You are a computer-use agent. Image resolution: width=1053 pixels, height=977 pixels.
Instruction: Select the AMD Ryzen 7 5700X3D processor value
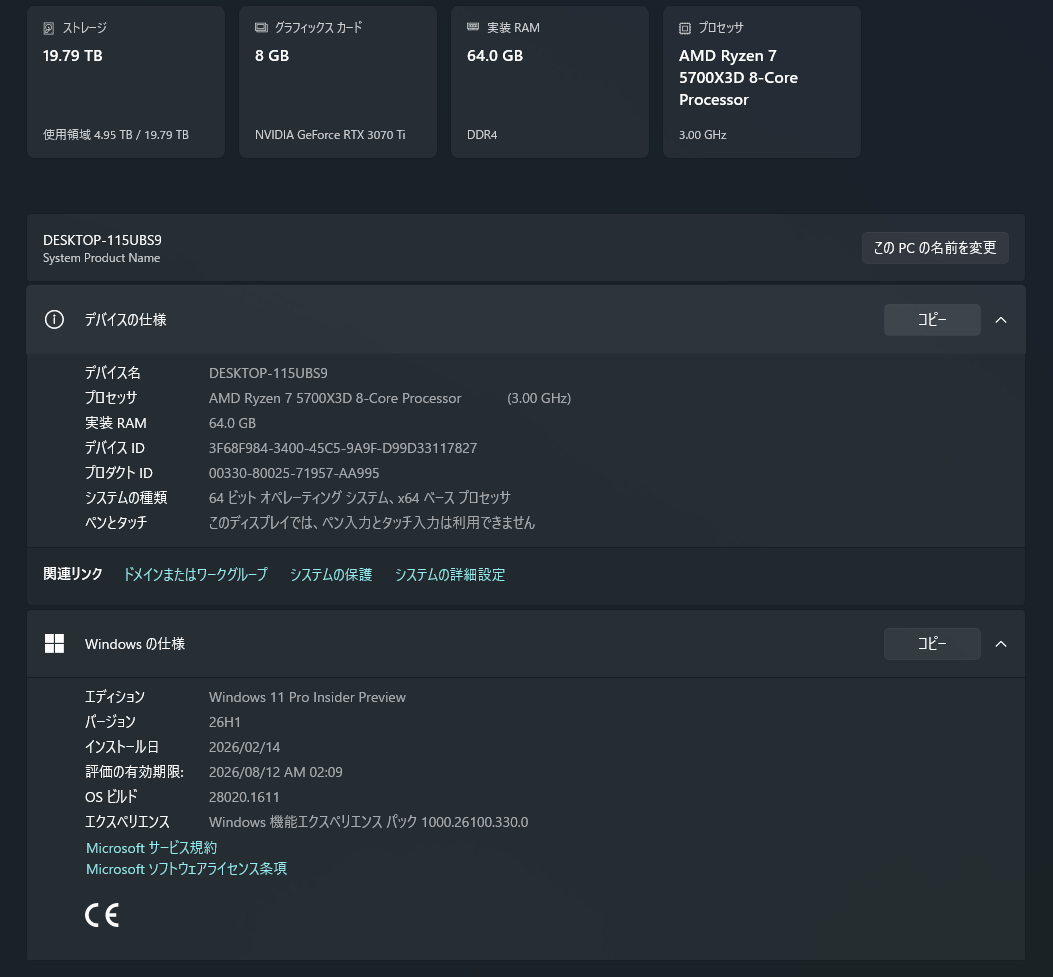(335, 398)
